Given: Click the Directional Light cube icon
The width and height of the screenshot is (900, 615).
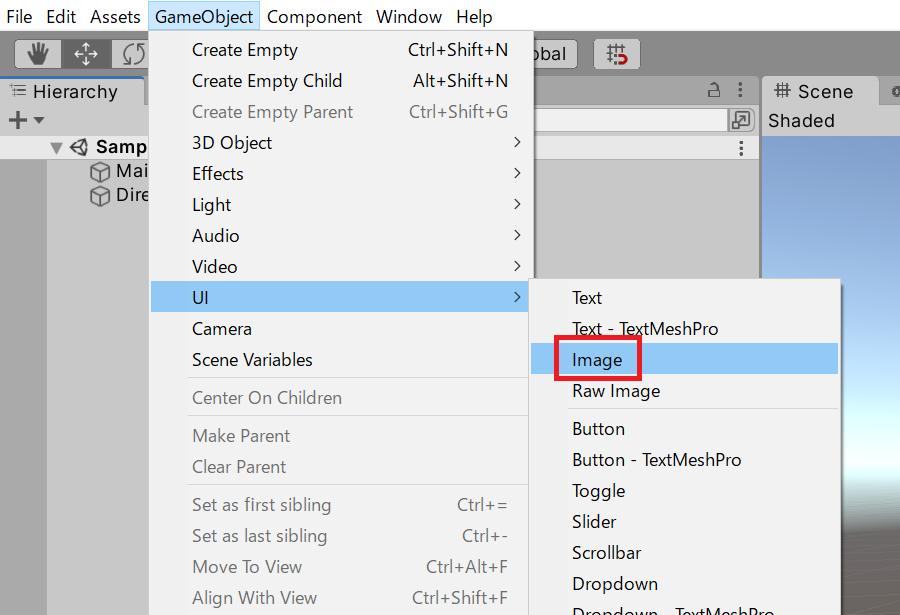Looking at the screenshot, I should pos(100,196).
